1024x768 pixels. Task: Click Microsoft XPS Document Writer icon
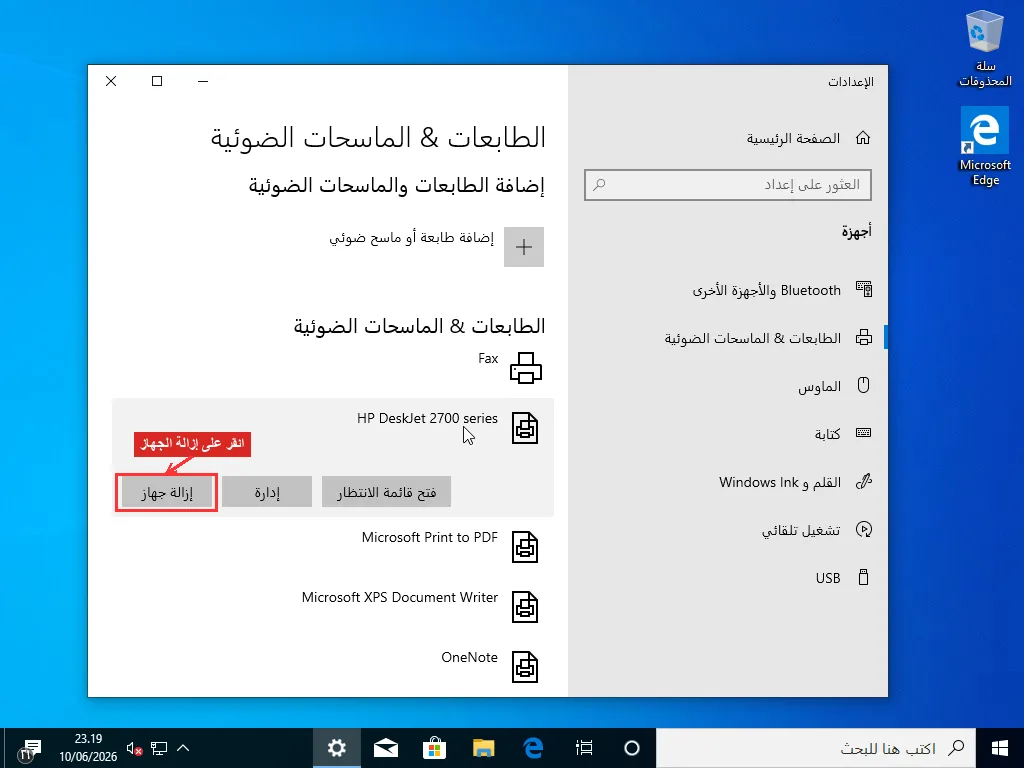[x=525, y=607]
